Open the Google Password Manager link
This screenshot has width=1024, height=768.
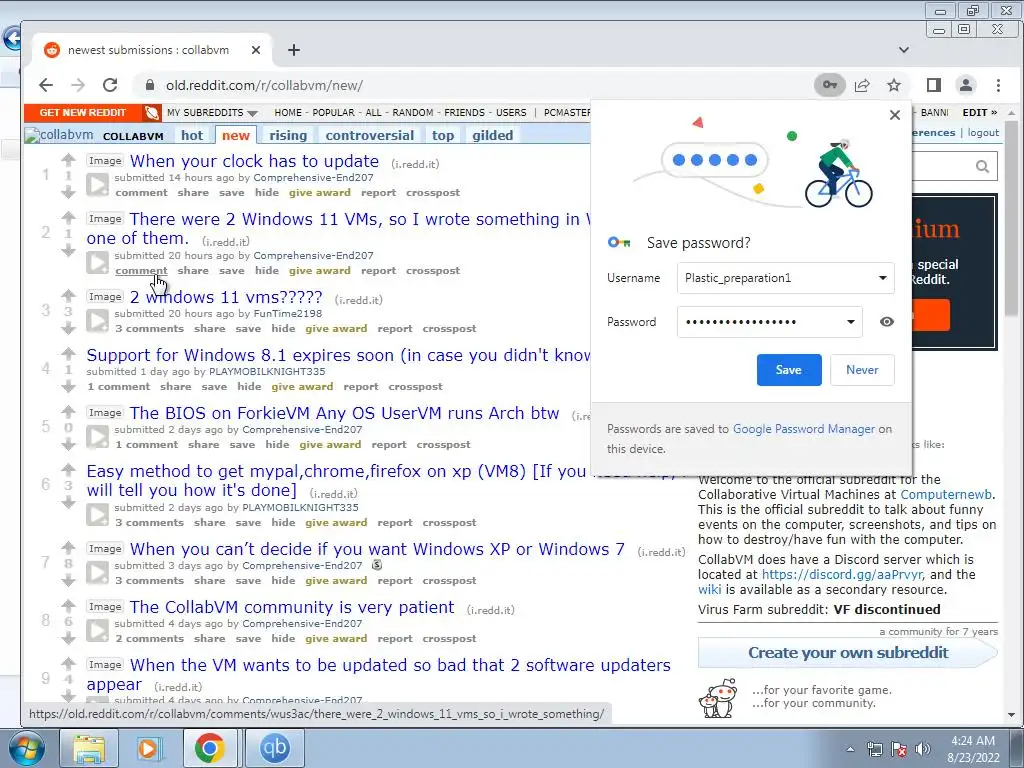tap(803, 429)
